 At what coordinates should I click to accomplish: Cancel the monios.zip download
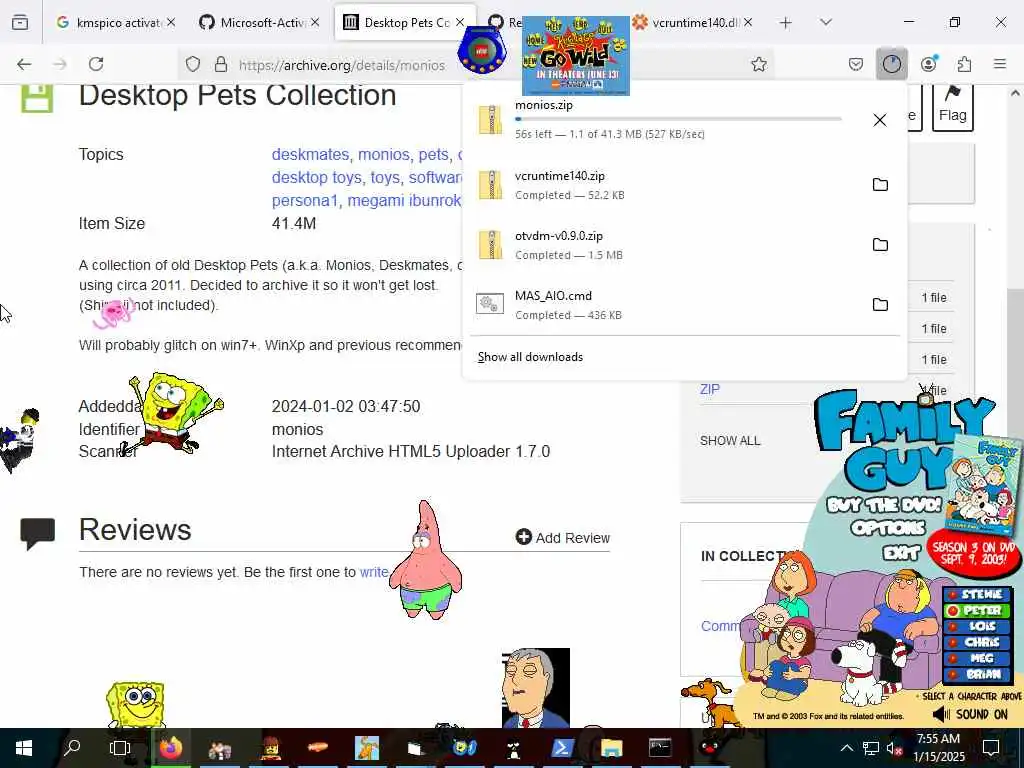point(880,120)
